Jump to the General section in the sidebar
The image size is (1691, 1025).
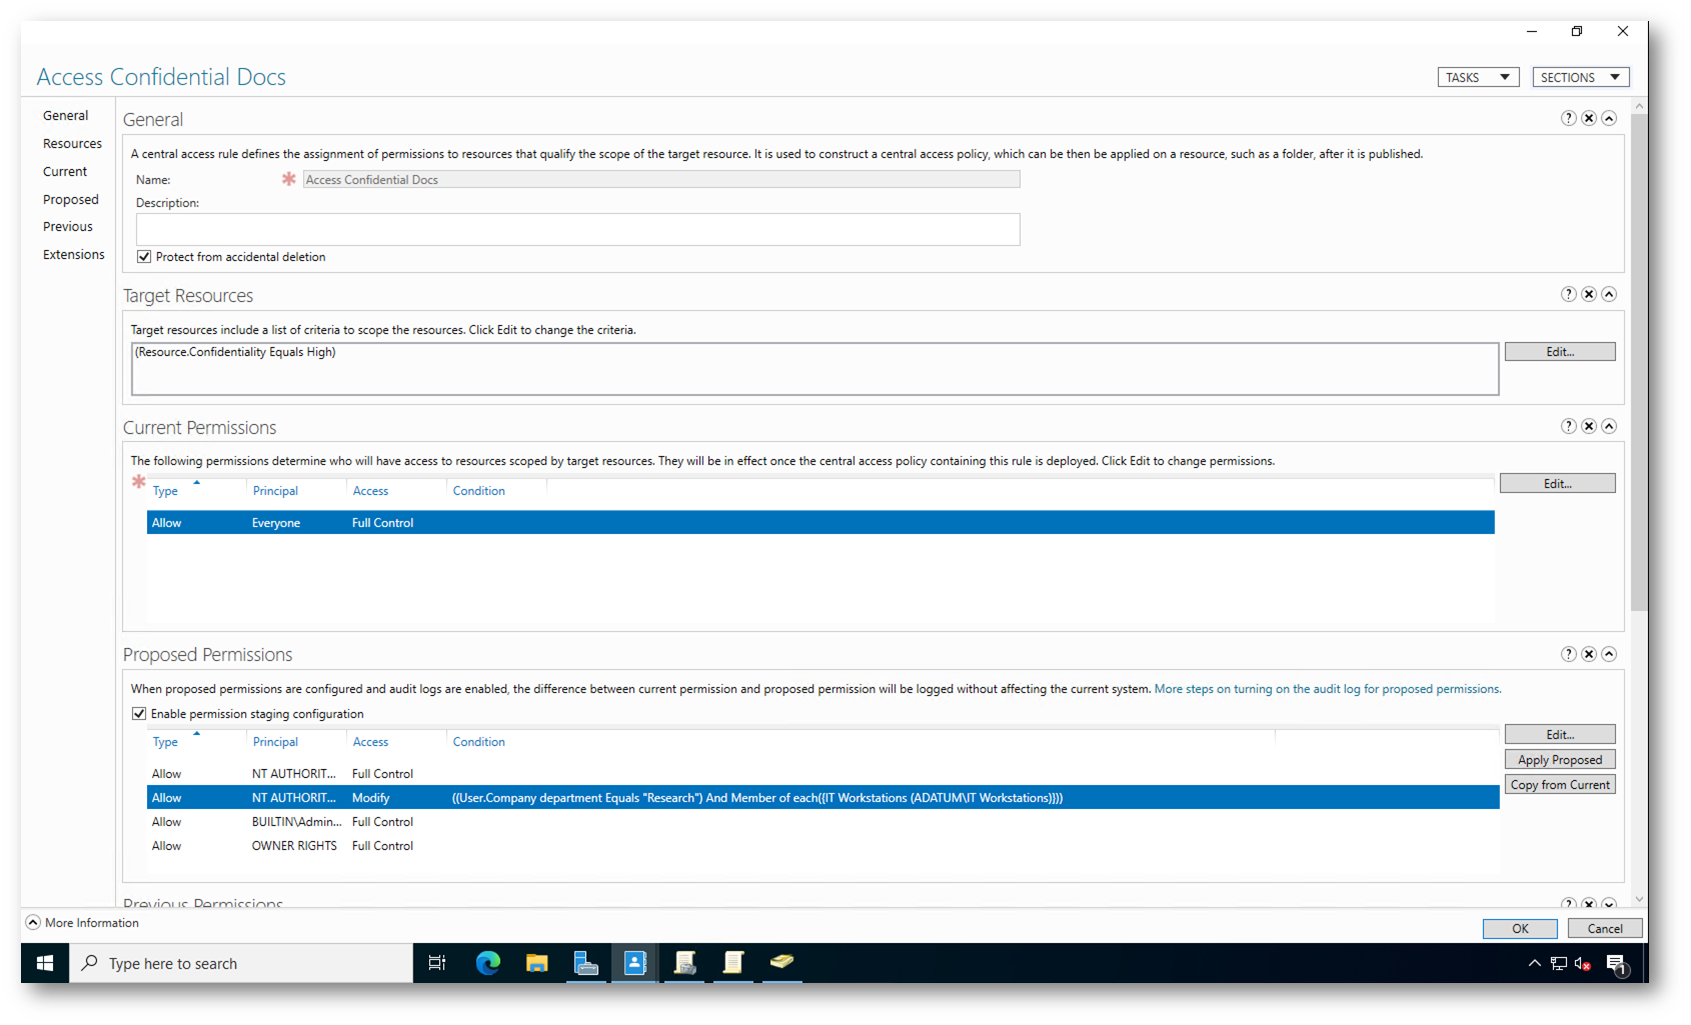click(x=66, y=116)
